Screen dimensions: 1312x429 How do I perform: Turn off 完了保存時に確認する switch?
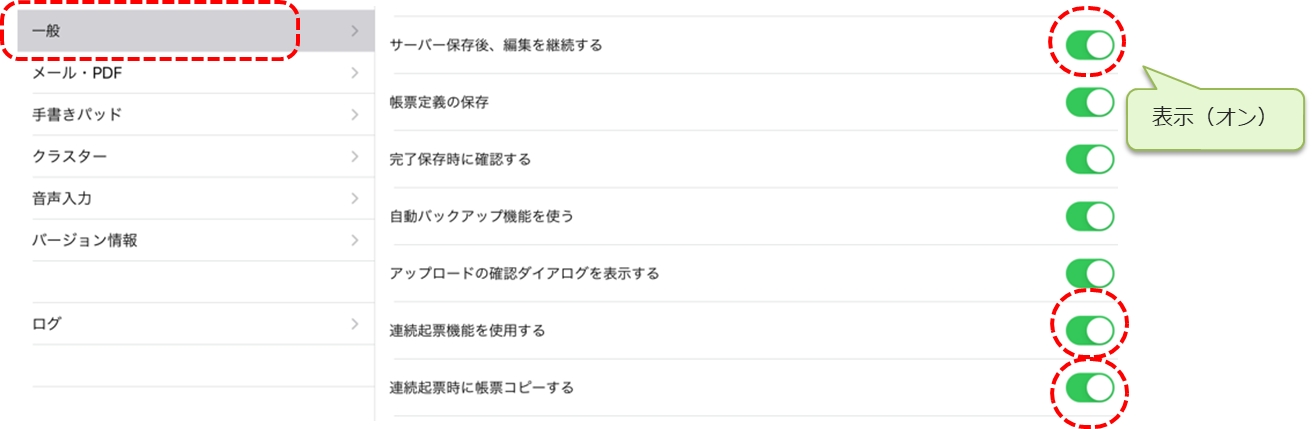click(1089, 159)
